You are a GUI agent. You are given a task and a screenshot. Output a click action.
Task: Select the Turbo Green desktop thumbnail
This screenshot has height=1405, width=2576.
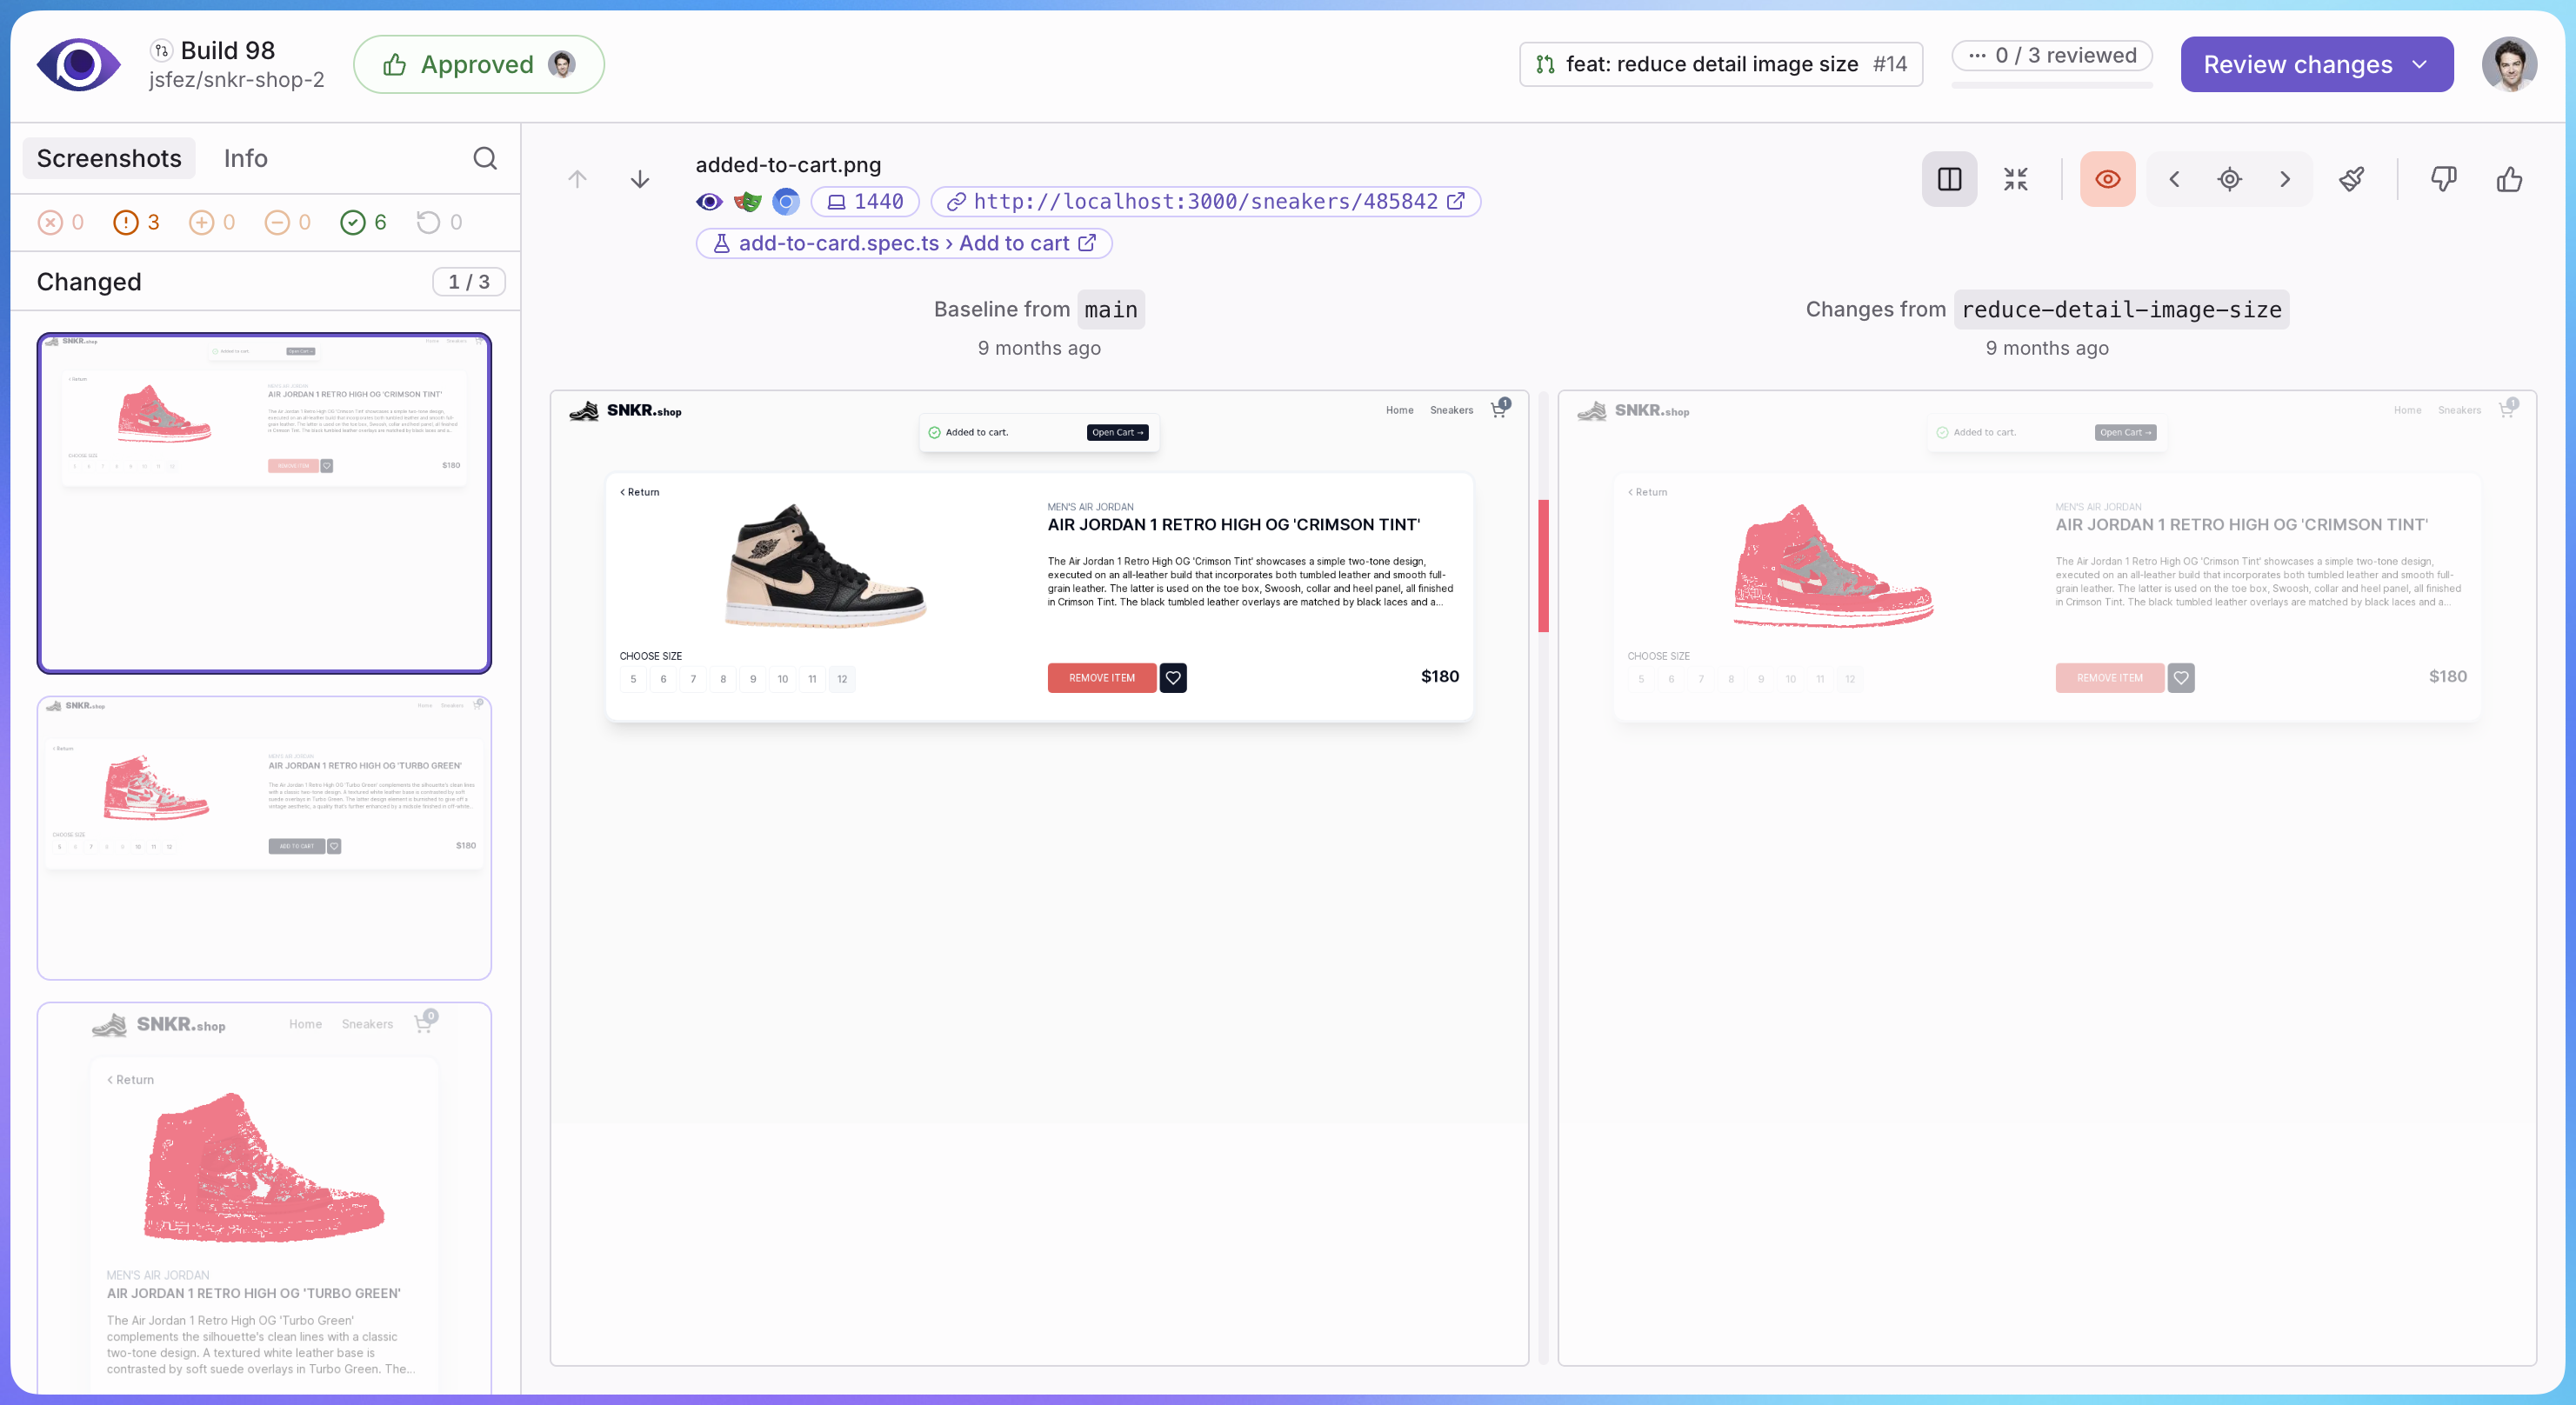pyautogui.click(x=264, y=839)
